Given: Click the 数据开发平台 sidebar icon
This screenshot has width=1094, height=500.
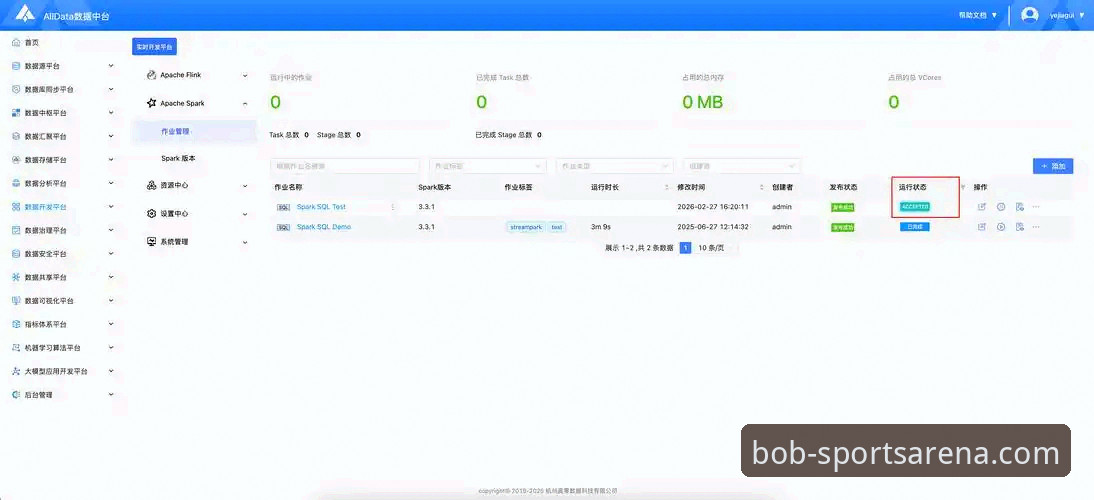Looking at the screenshot, I should coord(17,207).
